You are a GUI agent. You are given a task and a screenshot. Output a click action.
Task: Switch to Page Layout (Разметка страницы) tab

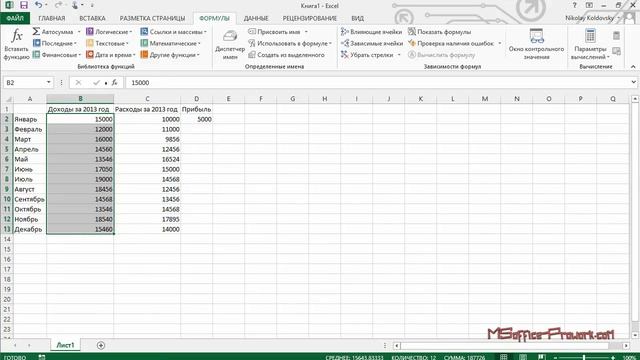click(152, 18)
